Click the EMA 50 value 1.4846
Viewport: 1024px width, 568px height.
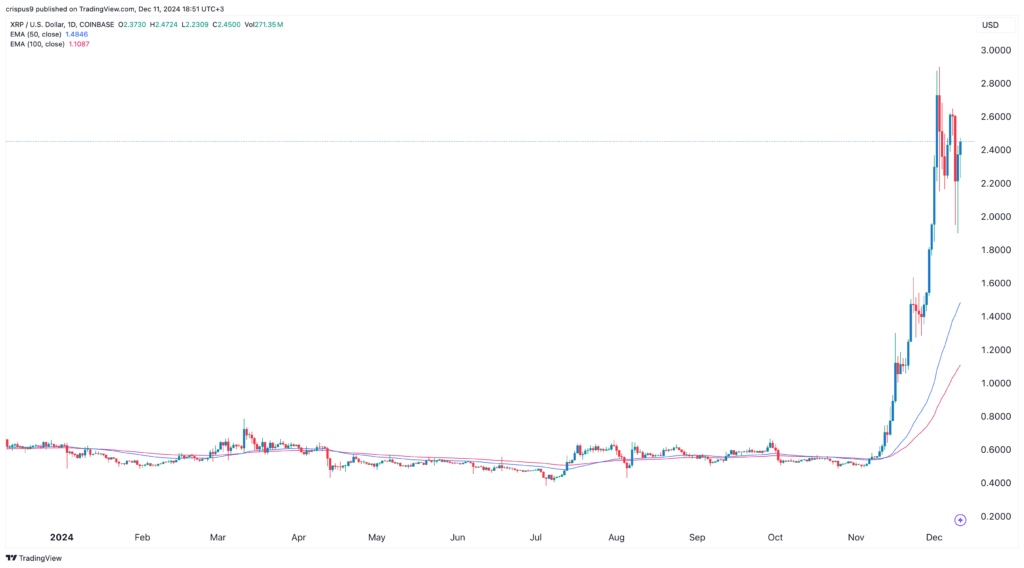pyautogui.click(x=76, y=35)
